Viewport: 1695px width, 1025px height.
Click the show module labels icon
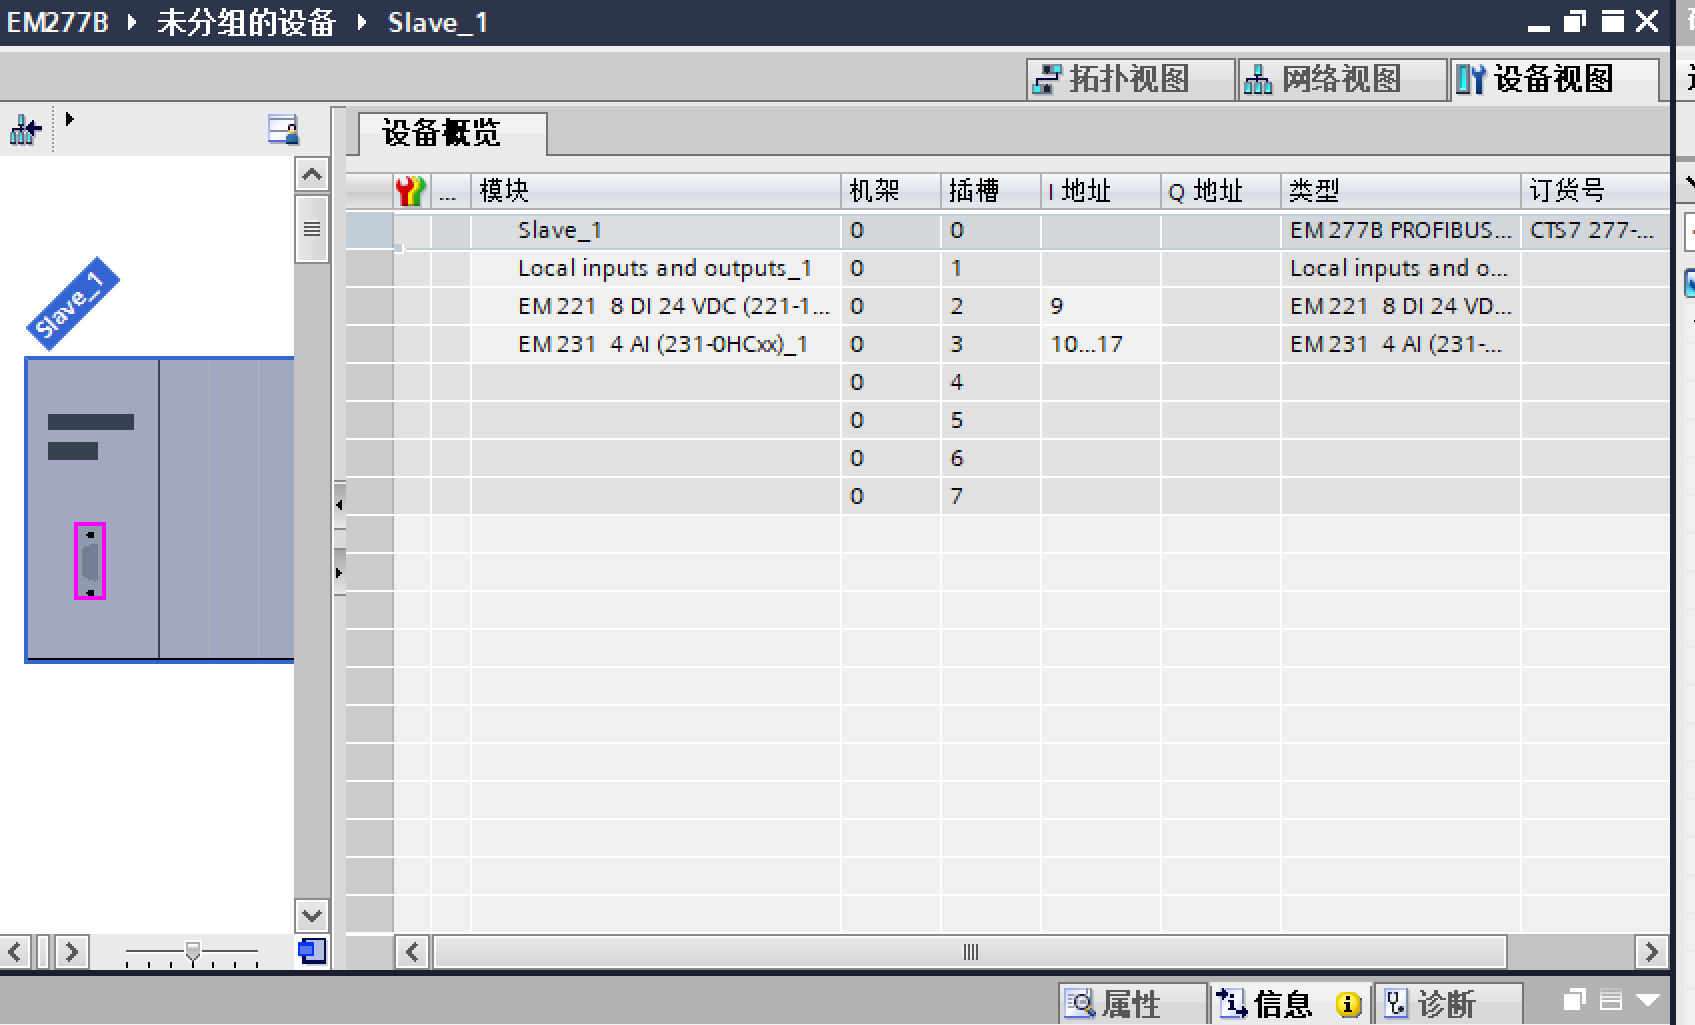tap(283, 130)
